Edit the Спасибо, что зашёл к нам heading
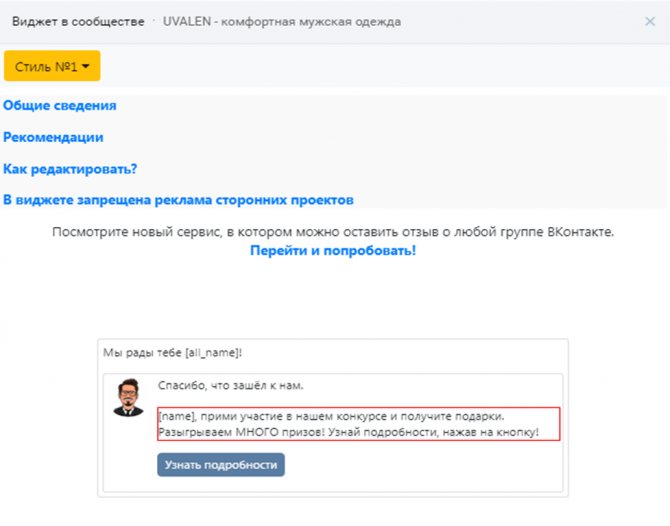The height and width of the screenshot is (526, 670). coord(231,385)
